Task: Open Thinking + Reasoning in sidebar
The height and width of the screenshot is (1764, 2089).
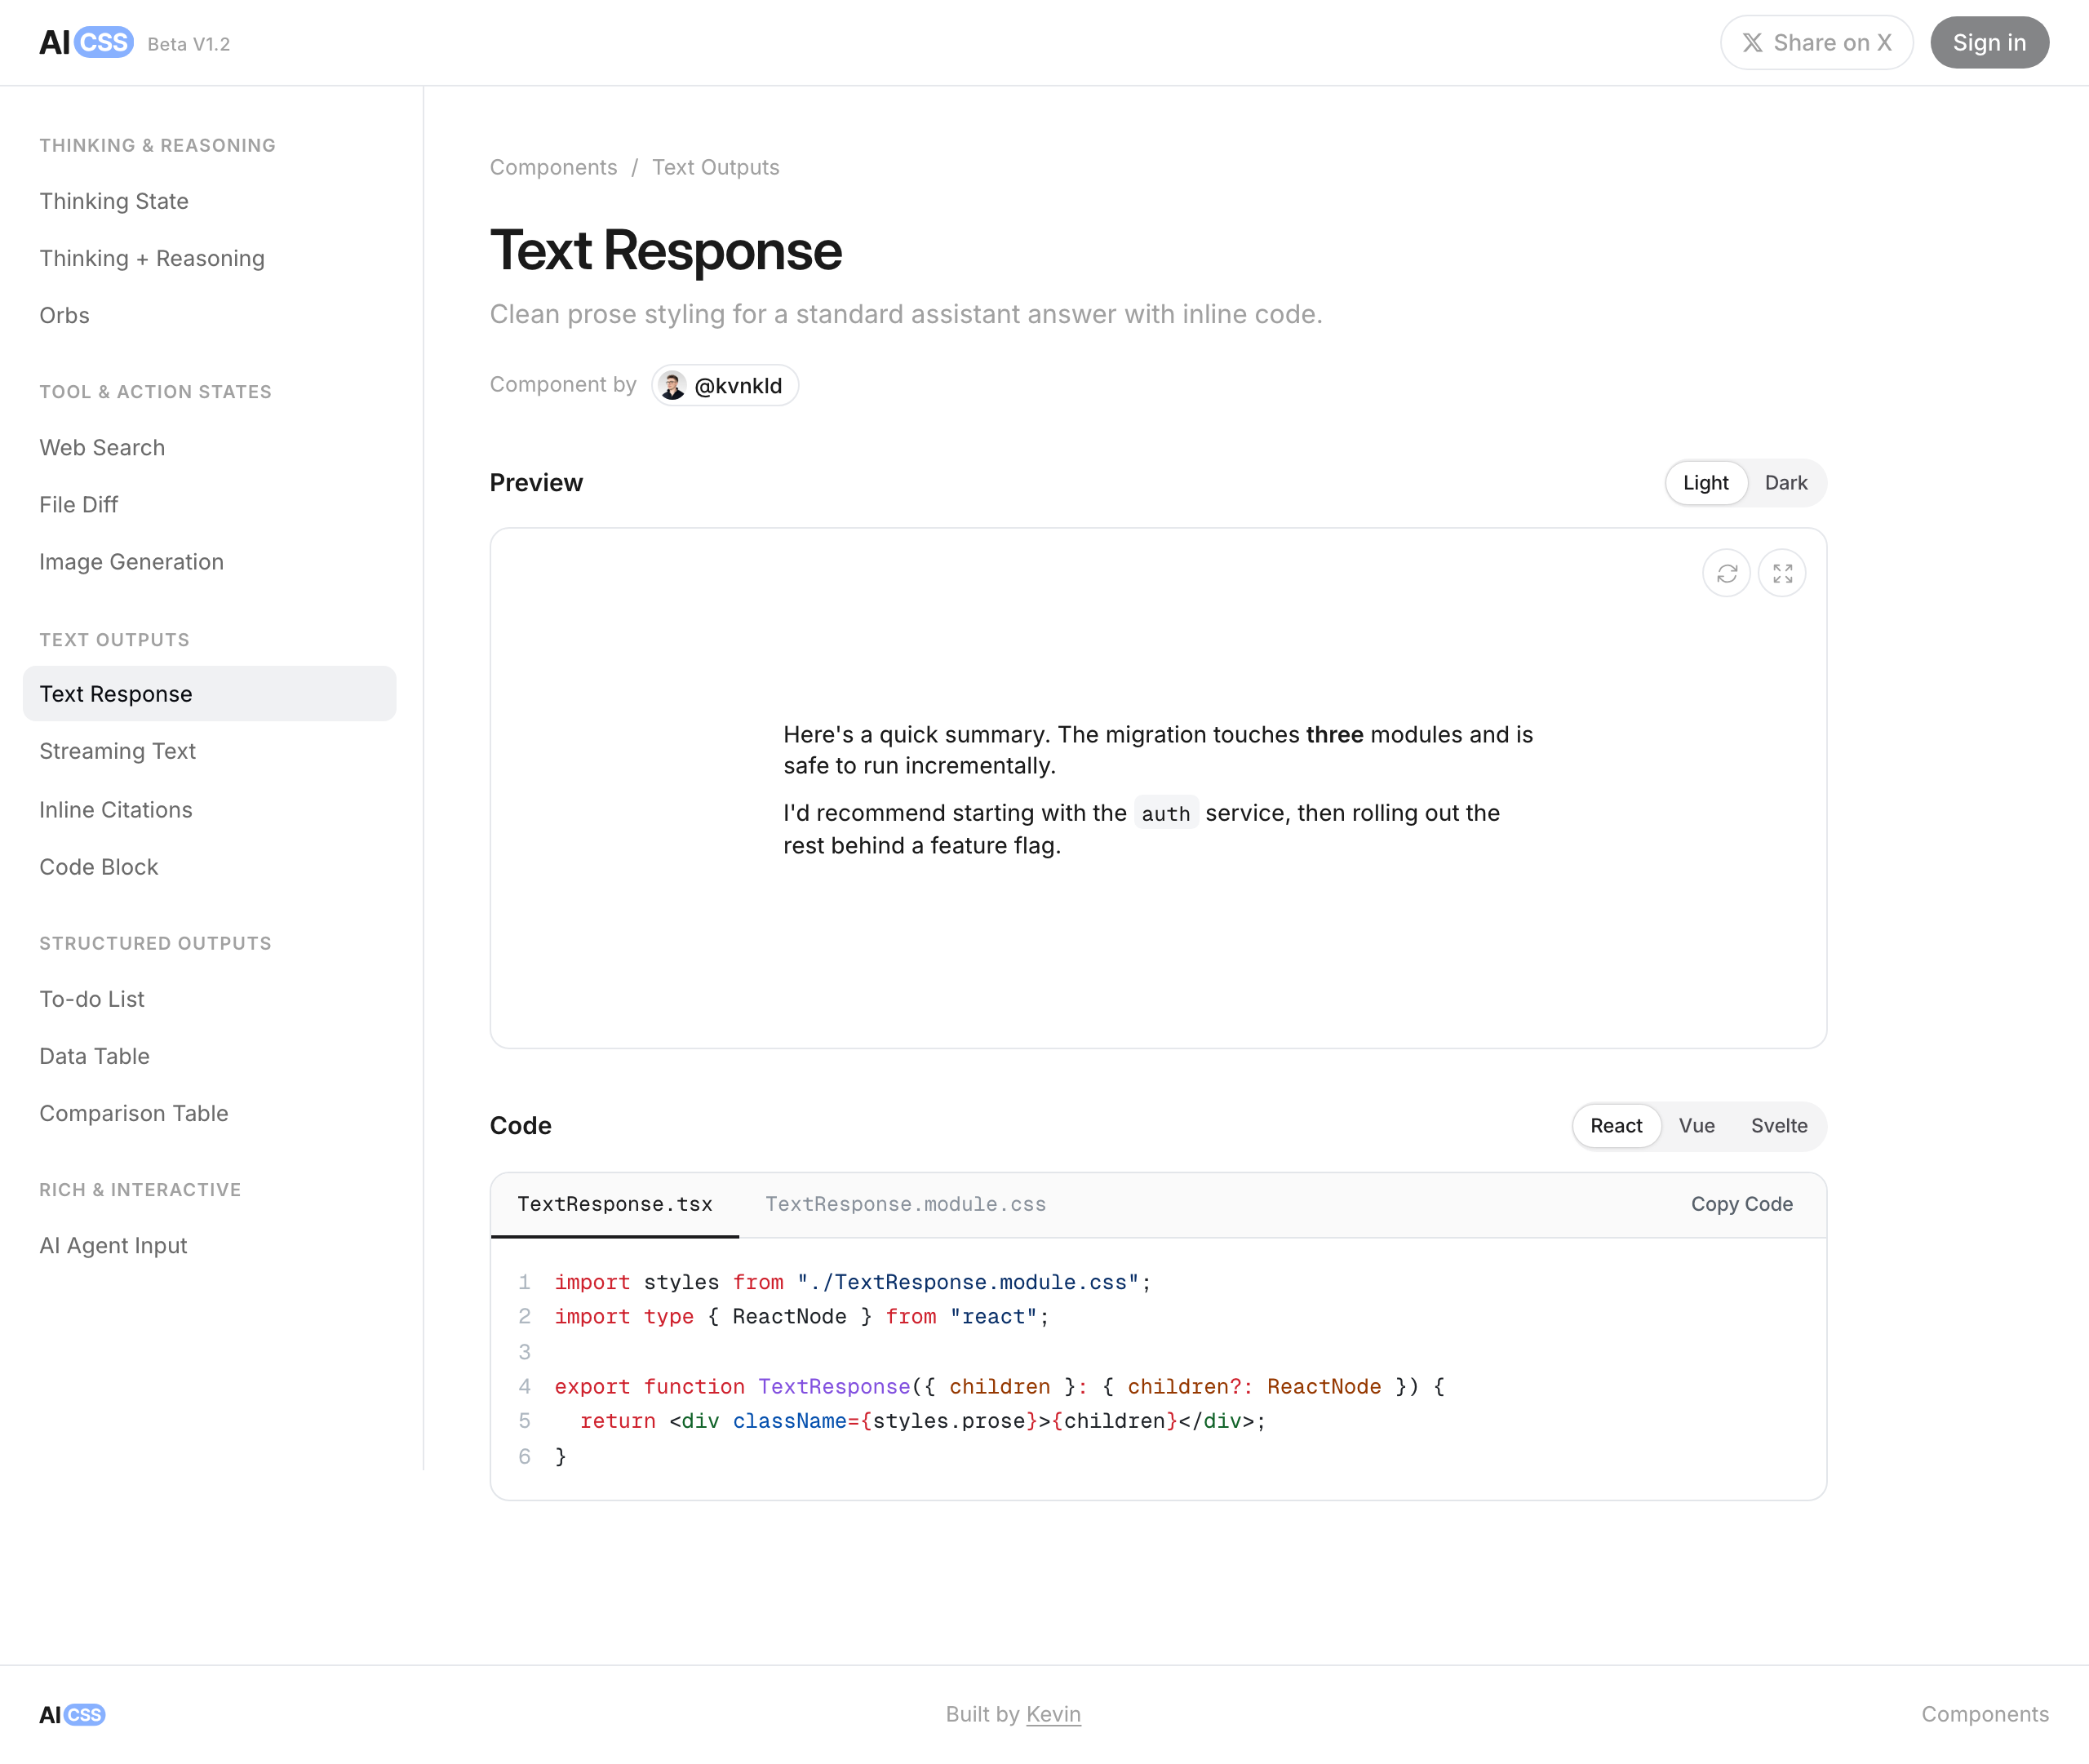Action: pyautogui.click(x=209, y=258)
